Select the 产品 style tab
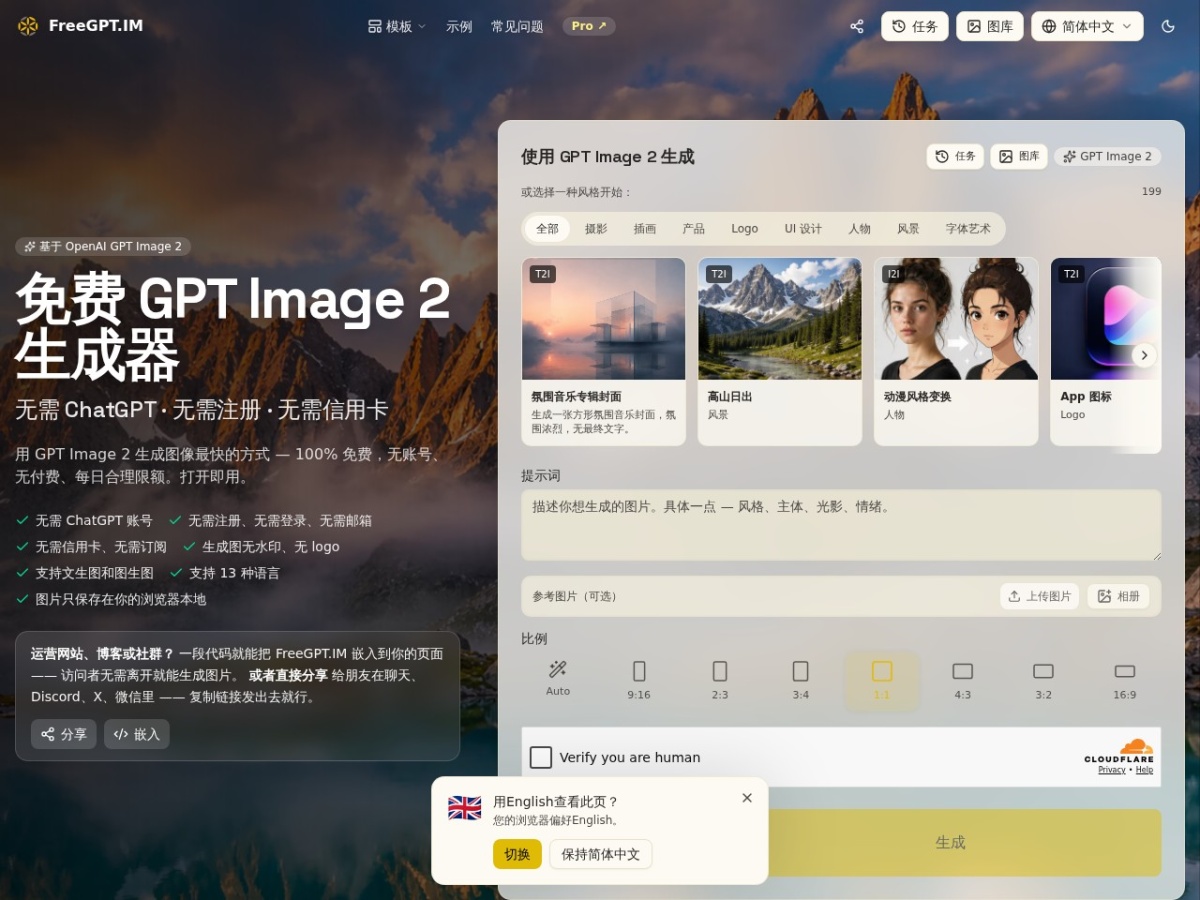 (x=694, y=229)
